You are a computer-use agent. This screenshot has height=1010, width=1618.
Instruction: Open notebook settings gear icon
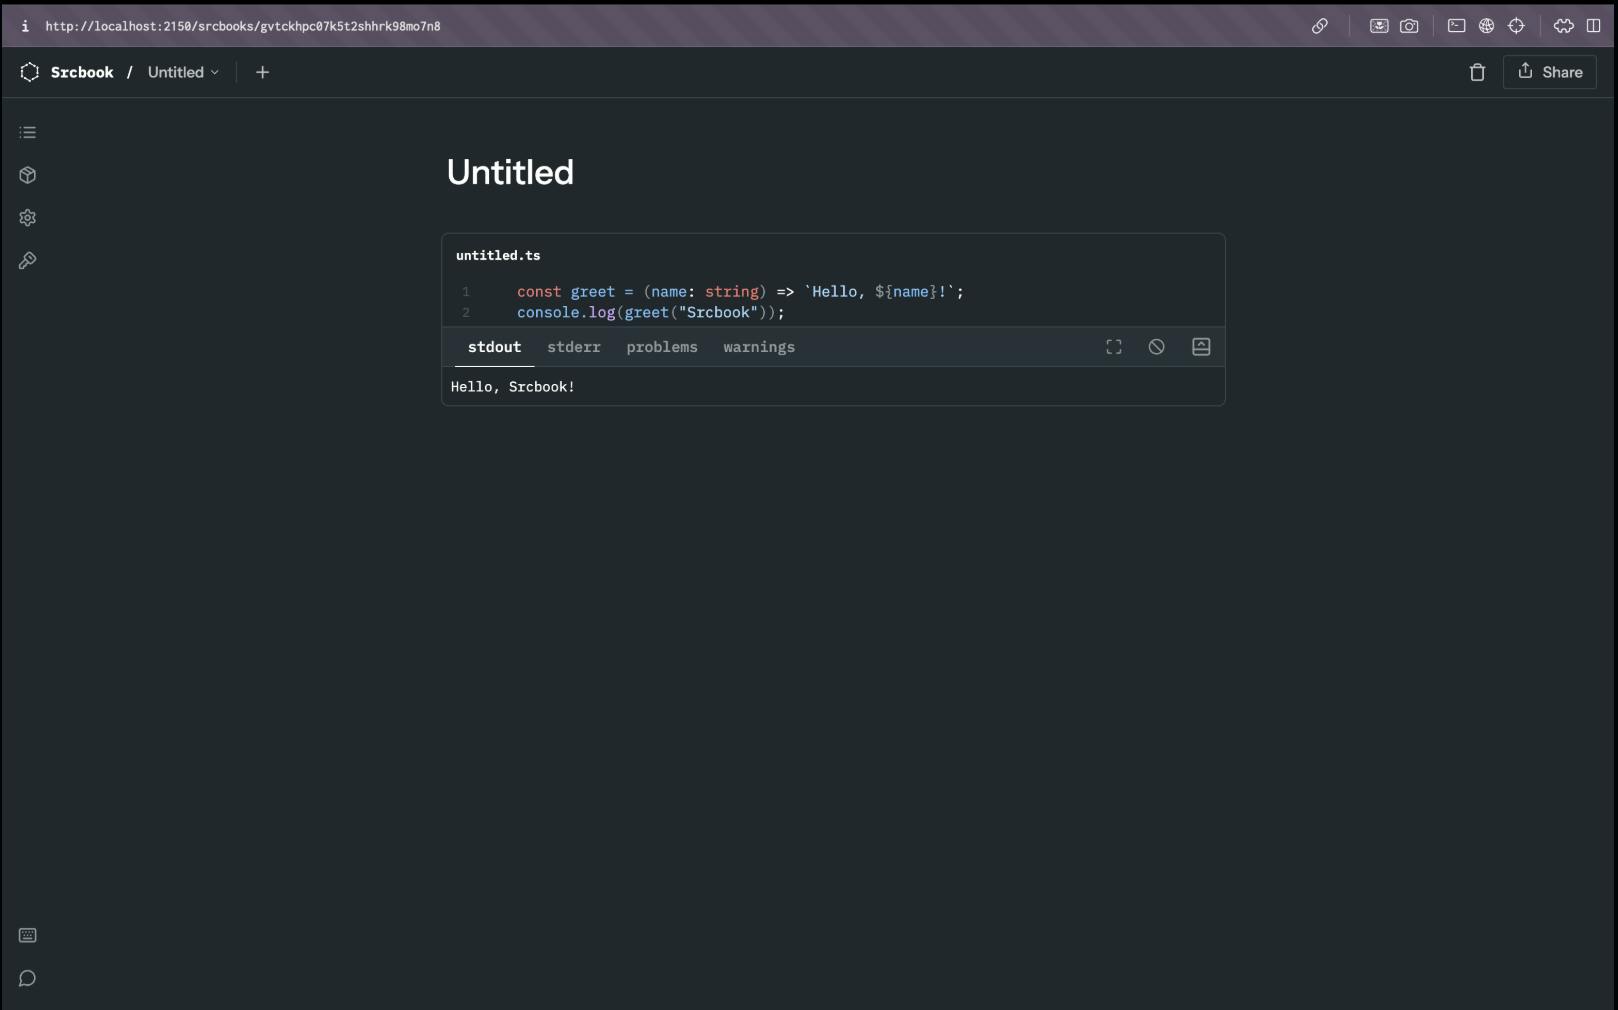28,218
